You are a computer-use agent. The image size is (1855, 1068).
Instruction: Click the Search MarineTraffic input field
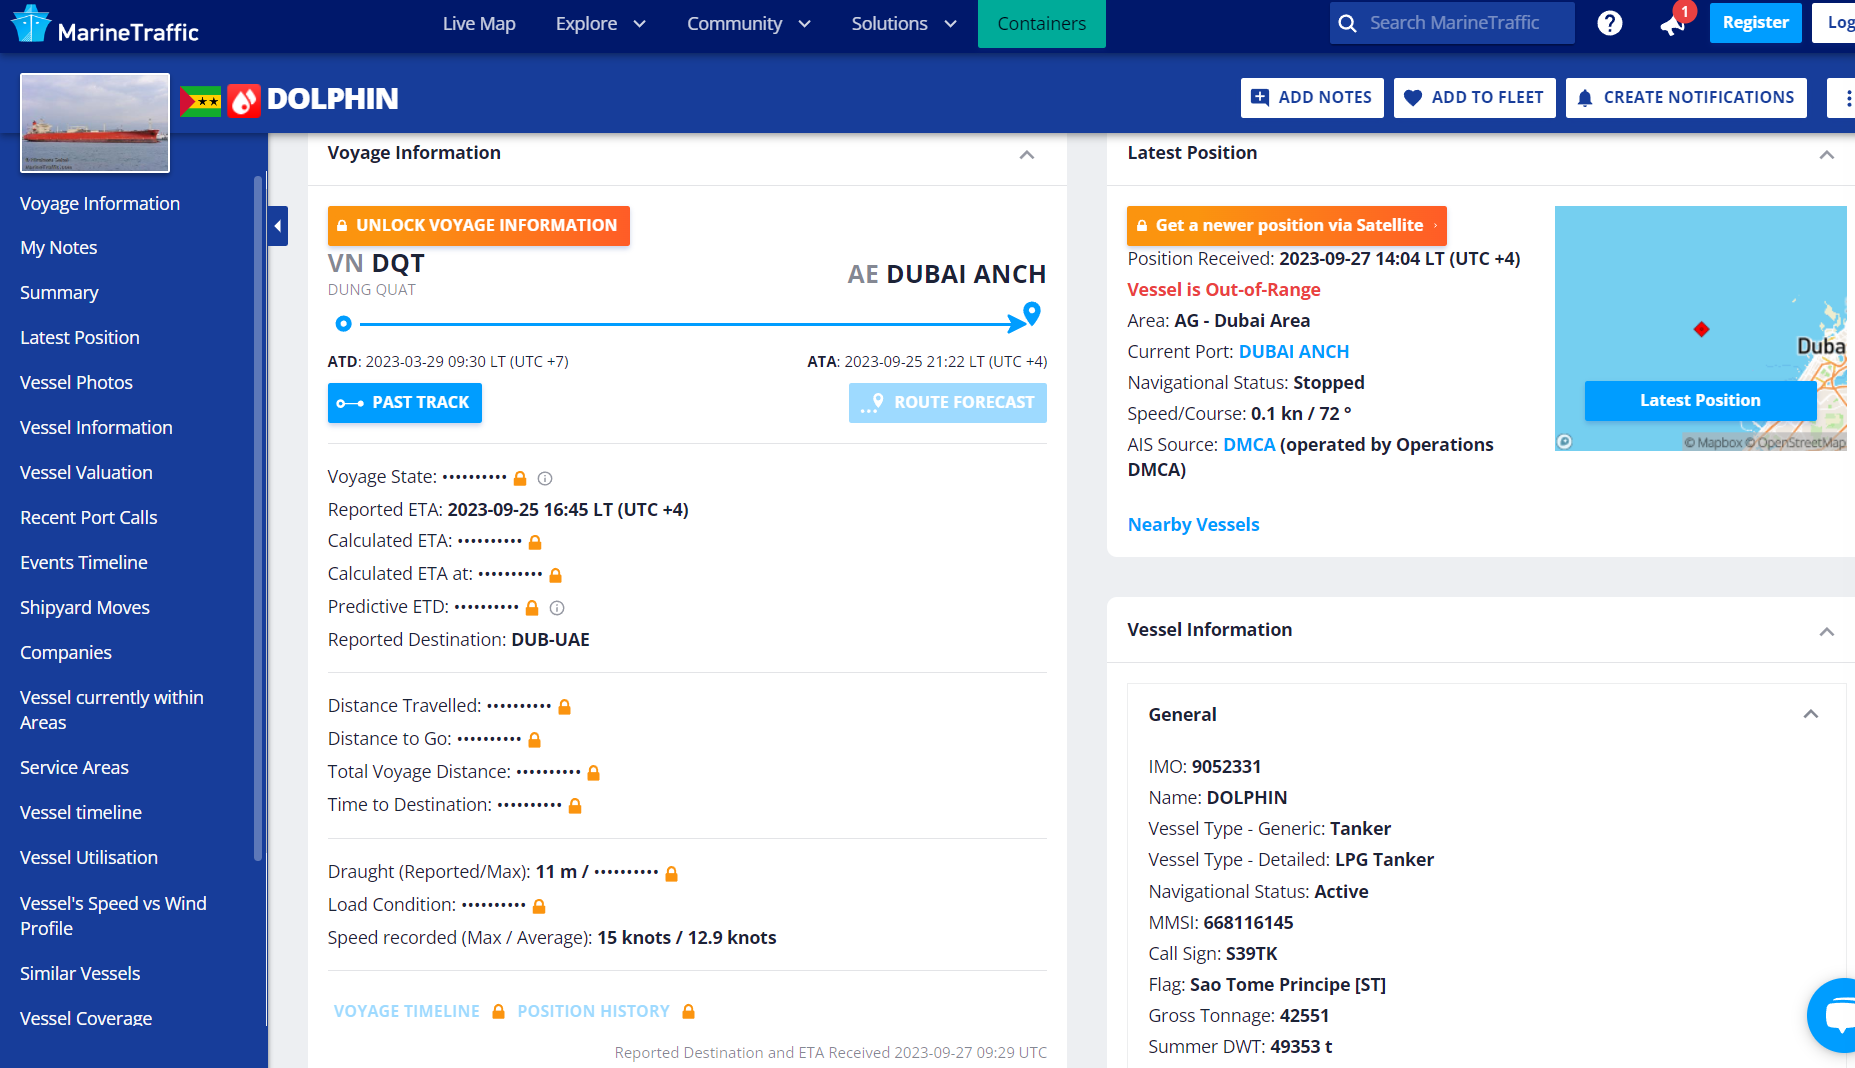pyautogui.click(x=1452, y=23)
